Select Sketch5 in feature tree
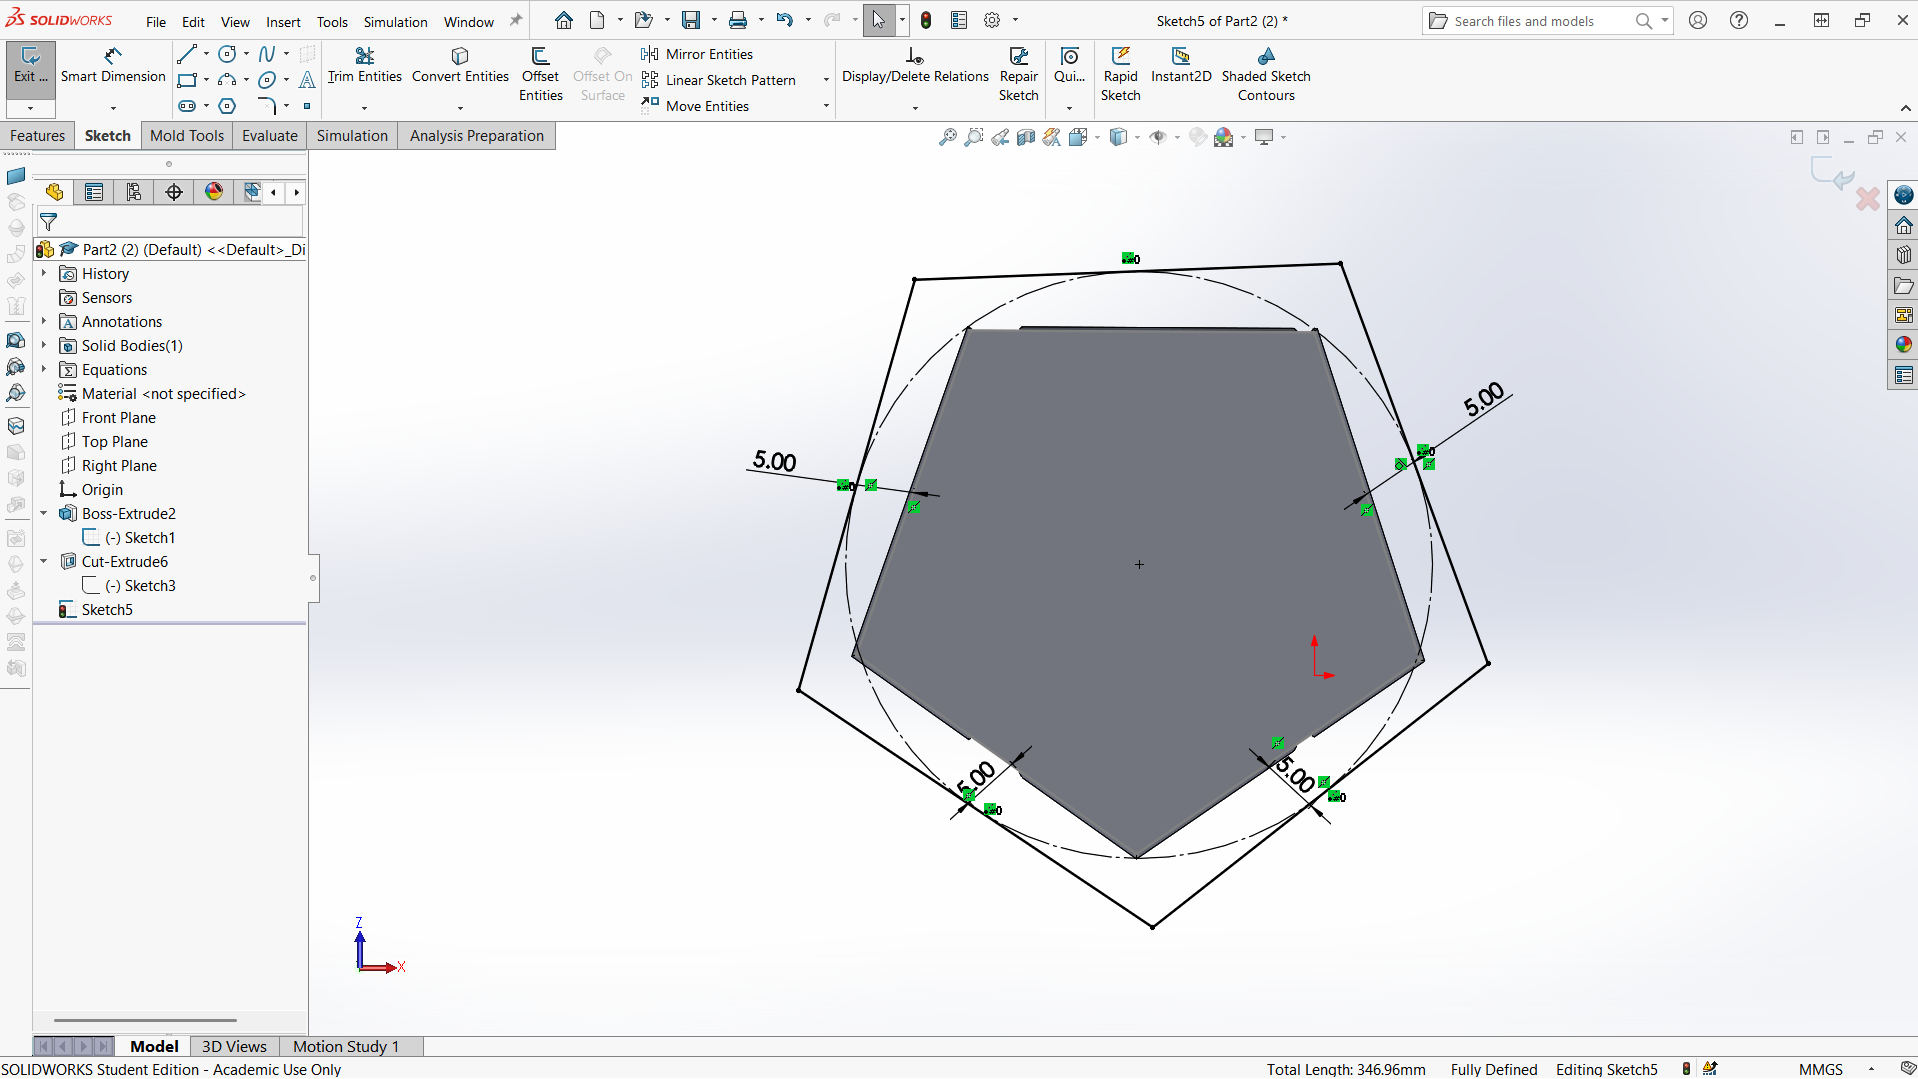 click(107, 609)
